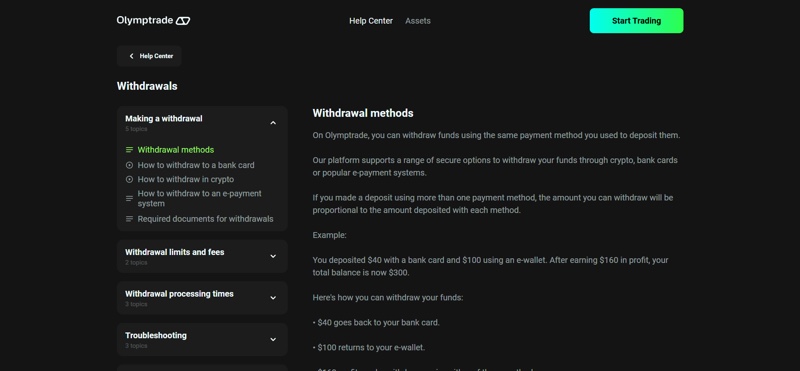This screenshot has width=800, height=371.
Task: Open the Assets nav item
Action: click(418, 21)
